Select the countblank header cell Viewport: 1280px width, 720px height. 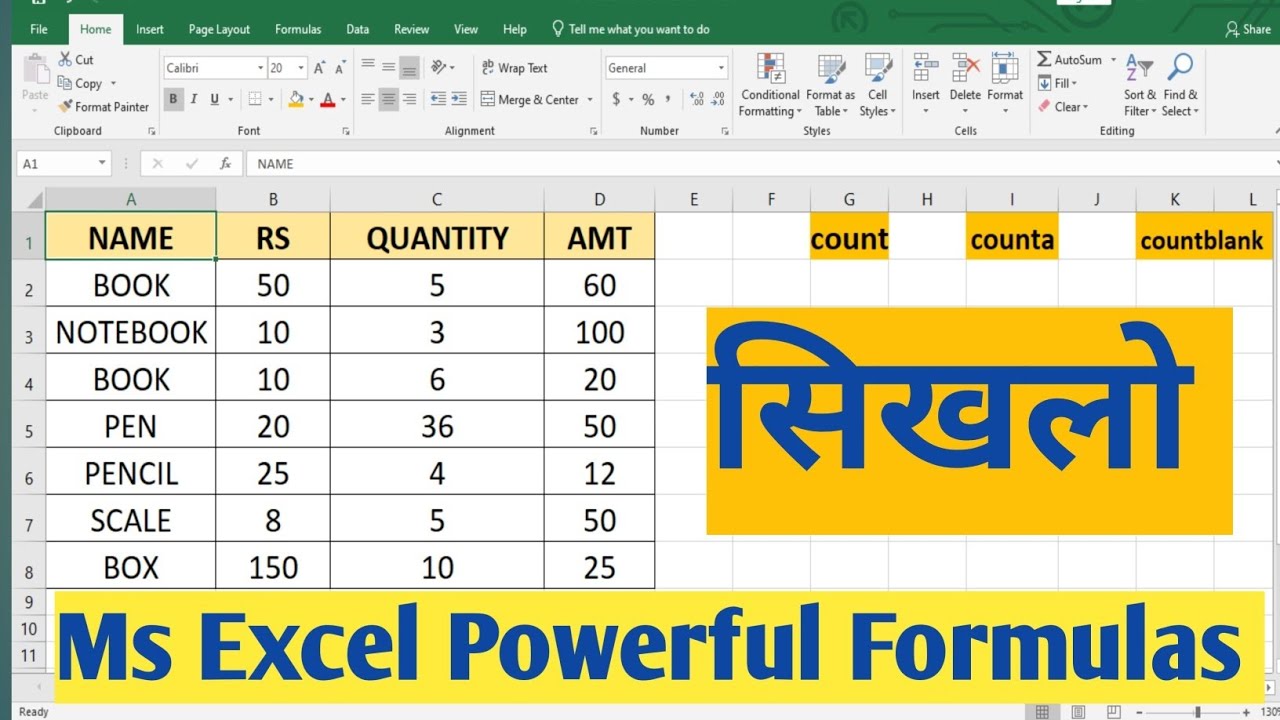(1204, 240)
